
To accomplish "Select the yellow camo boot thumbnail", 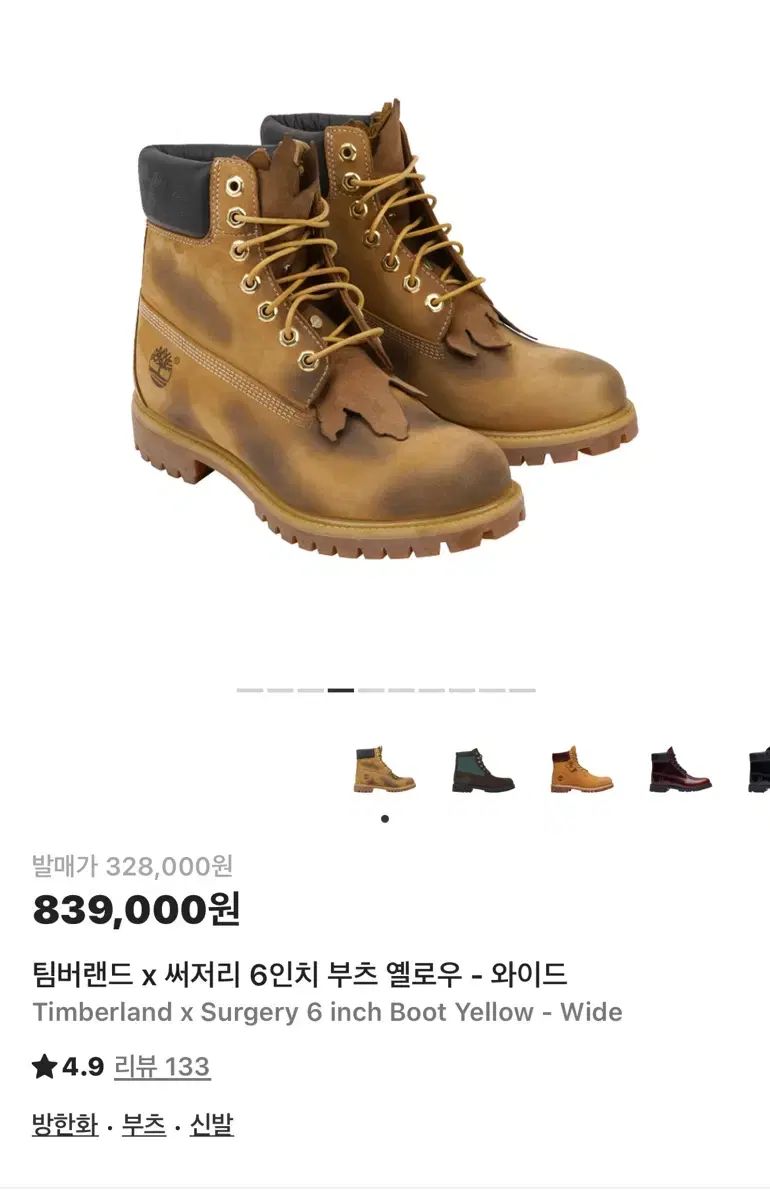I will pos(384,769).
